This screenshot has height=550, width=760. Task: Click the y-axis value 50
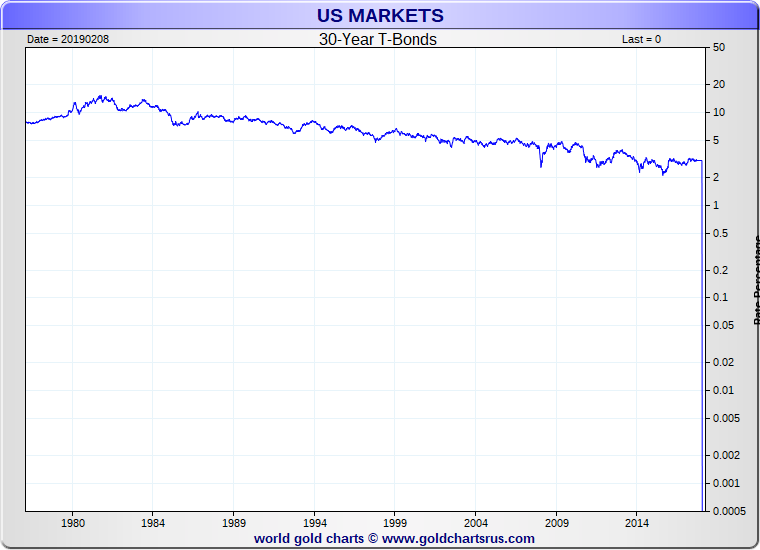[719, 47]
